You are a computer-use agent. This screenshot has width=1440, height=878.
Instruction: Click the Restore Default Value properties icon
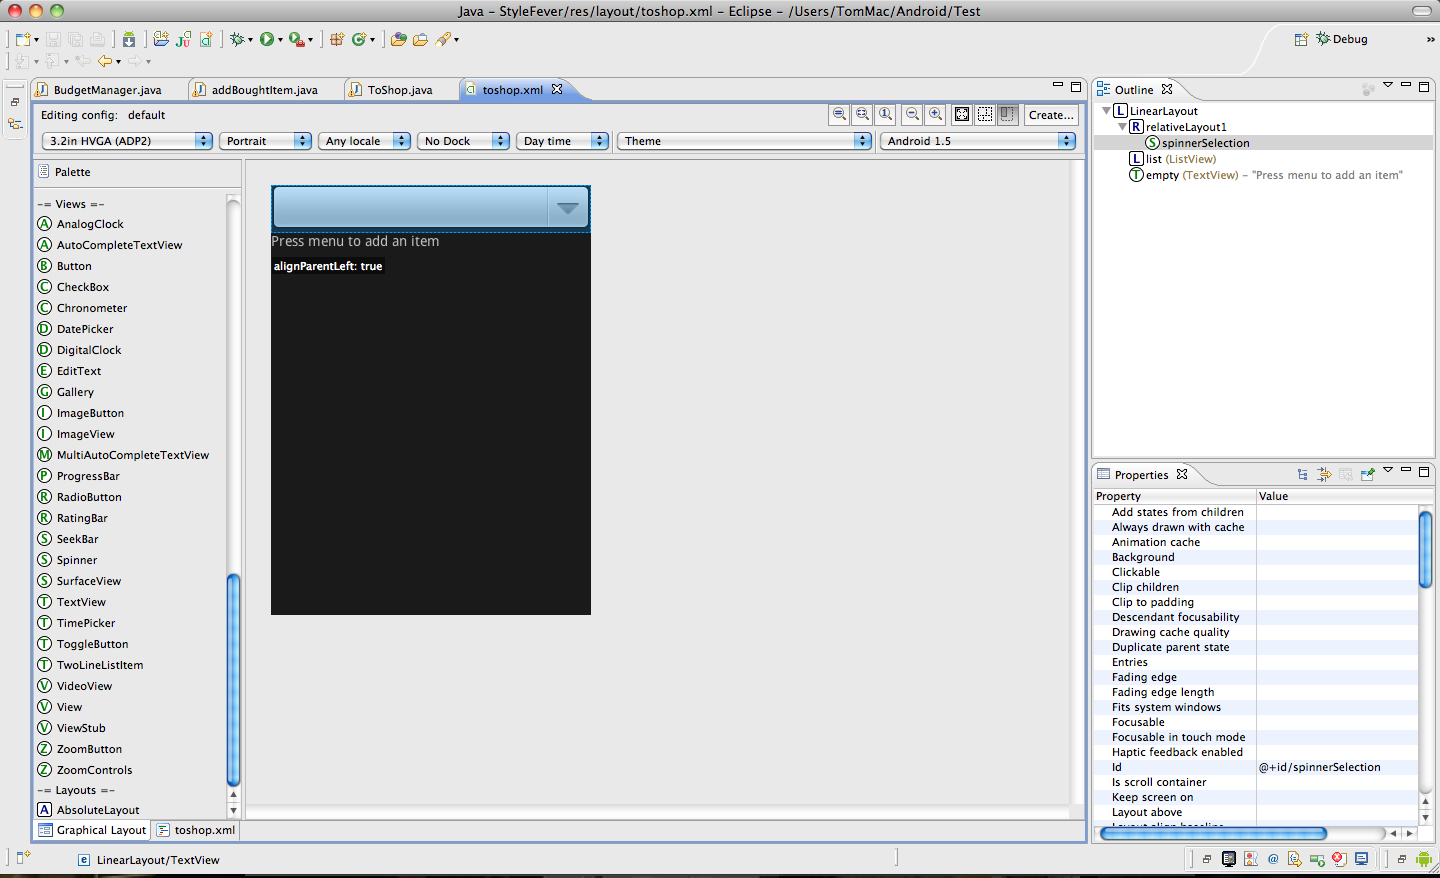click(1346, 475)
